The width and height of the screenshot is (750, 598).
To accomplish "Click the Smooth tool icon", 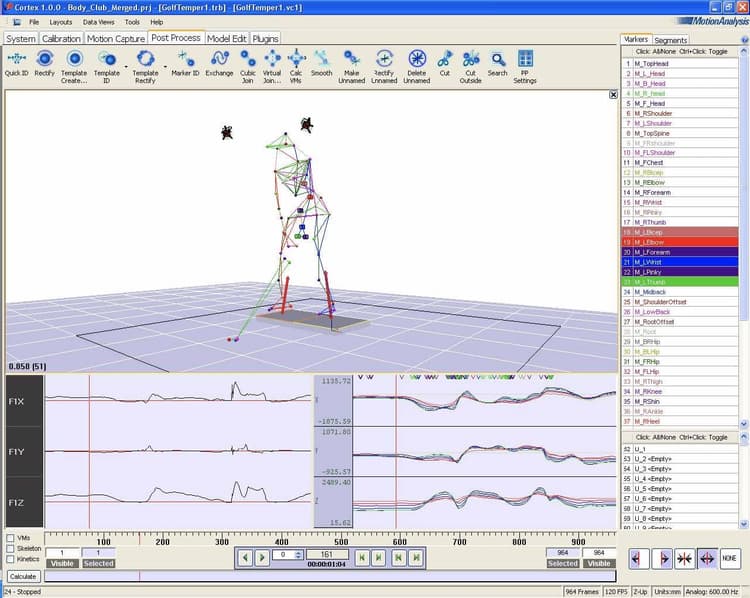I will [321, 59].
